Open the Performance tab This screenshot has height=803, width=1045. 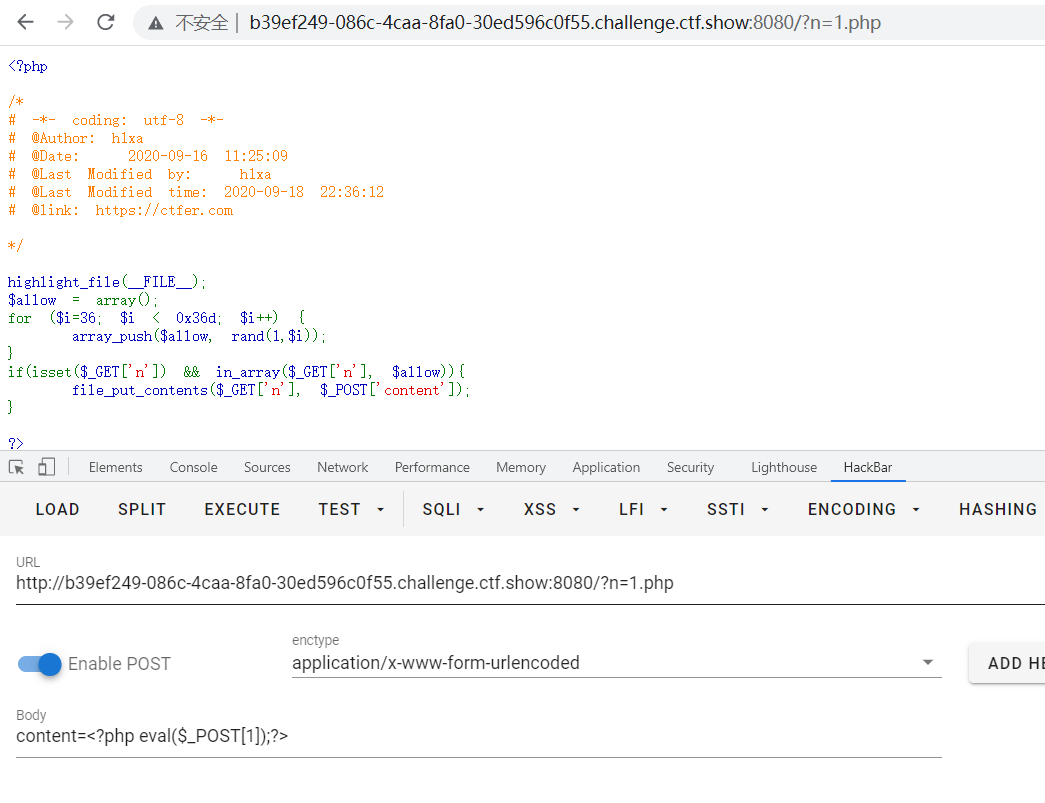tap(432, 467)
